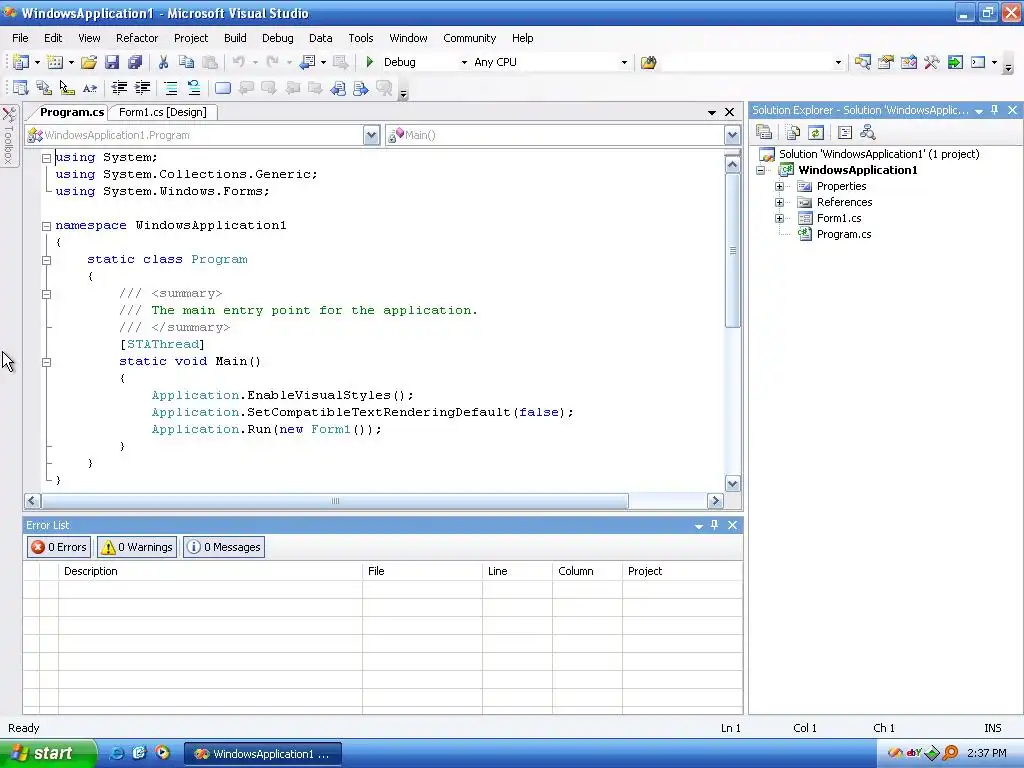Screen dimensions: 1024x768
Task: Open the Command Window toolbar icon
Action: pyautogui.click(x=978, y=62)
